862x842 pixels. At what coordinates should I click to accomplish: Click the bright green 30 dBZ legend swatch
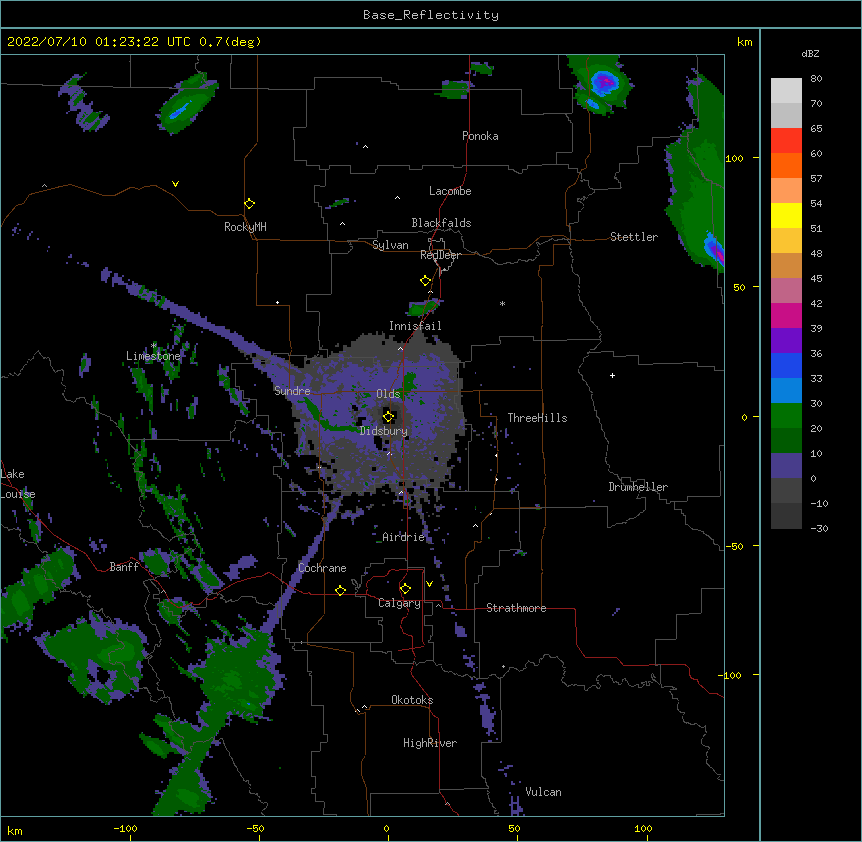coord(786,416)
